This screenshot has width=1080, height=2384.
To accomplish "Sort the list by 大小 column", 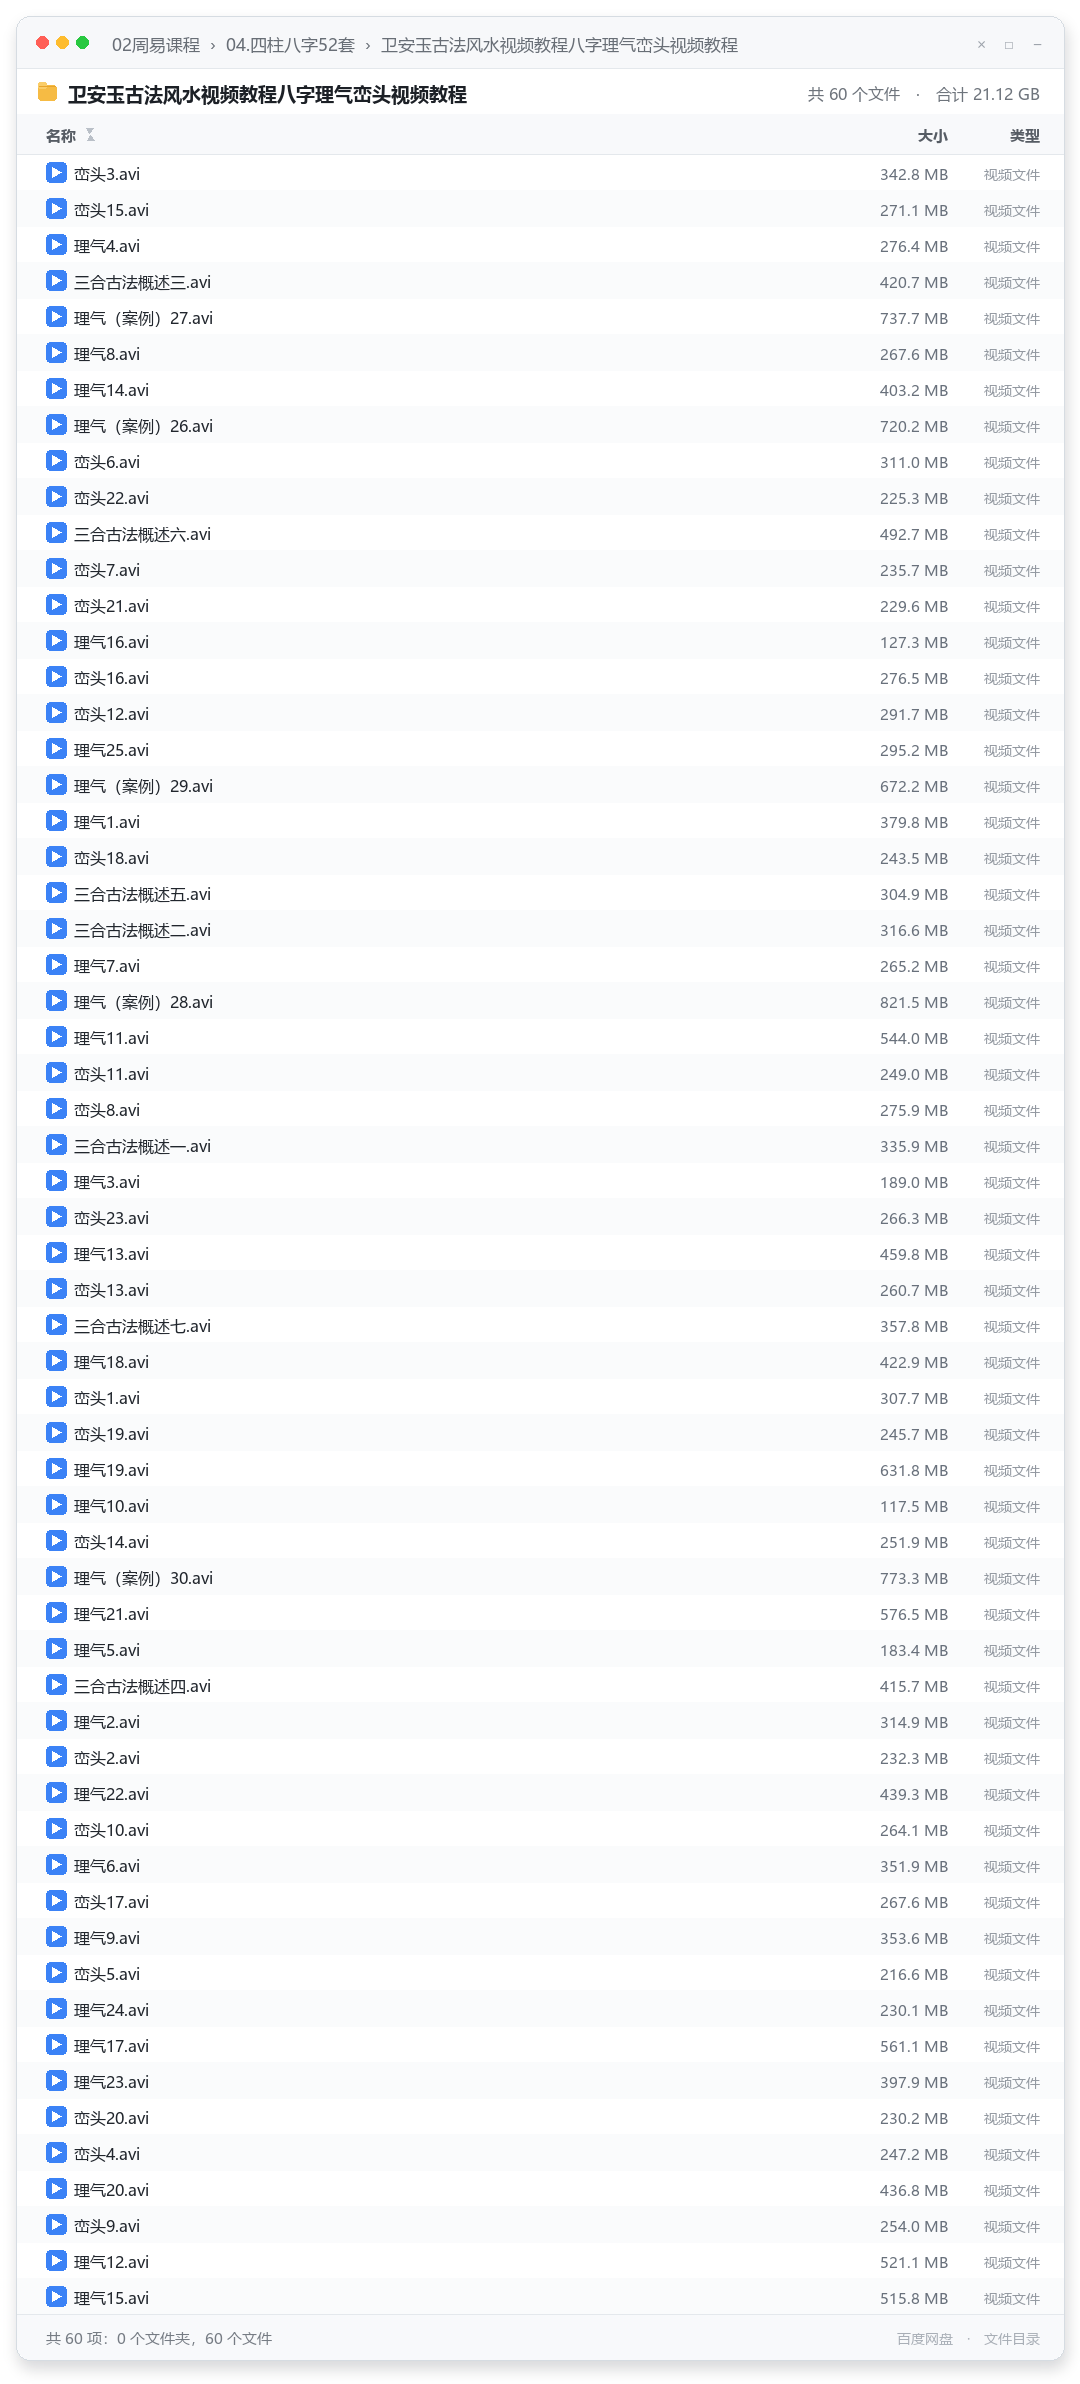I will pyautogui.click(x=932, y=136).
